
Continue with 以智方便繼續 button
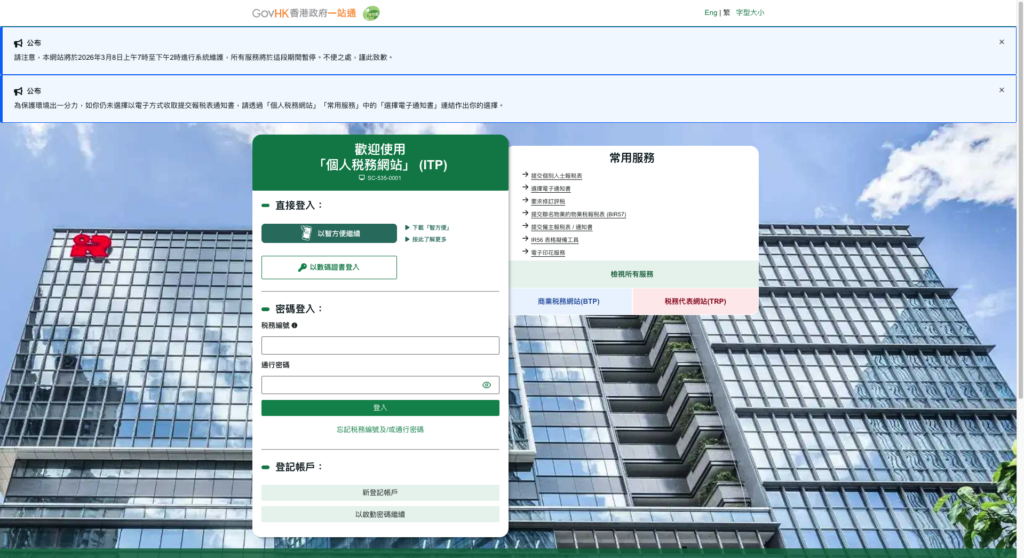coord(329,233)
